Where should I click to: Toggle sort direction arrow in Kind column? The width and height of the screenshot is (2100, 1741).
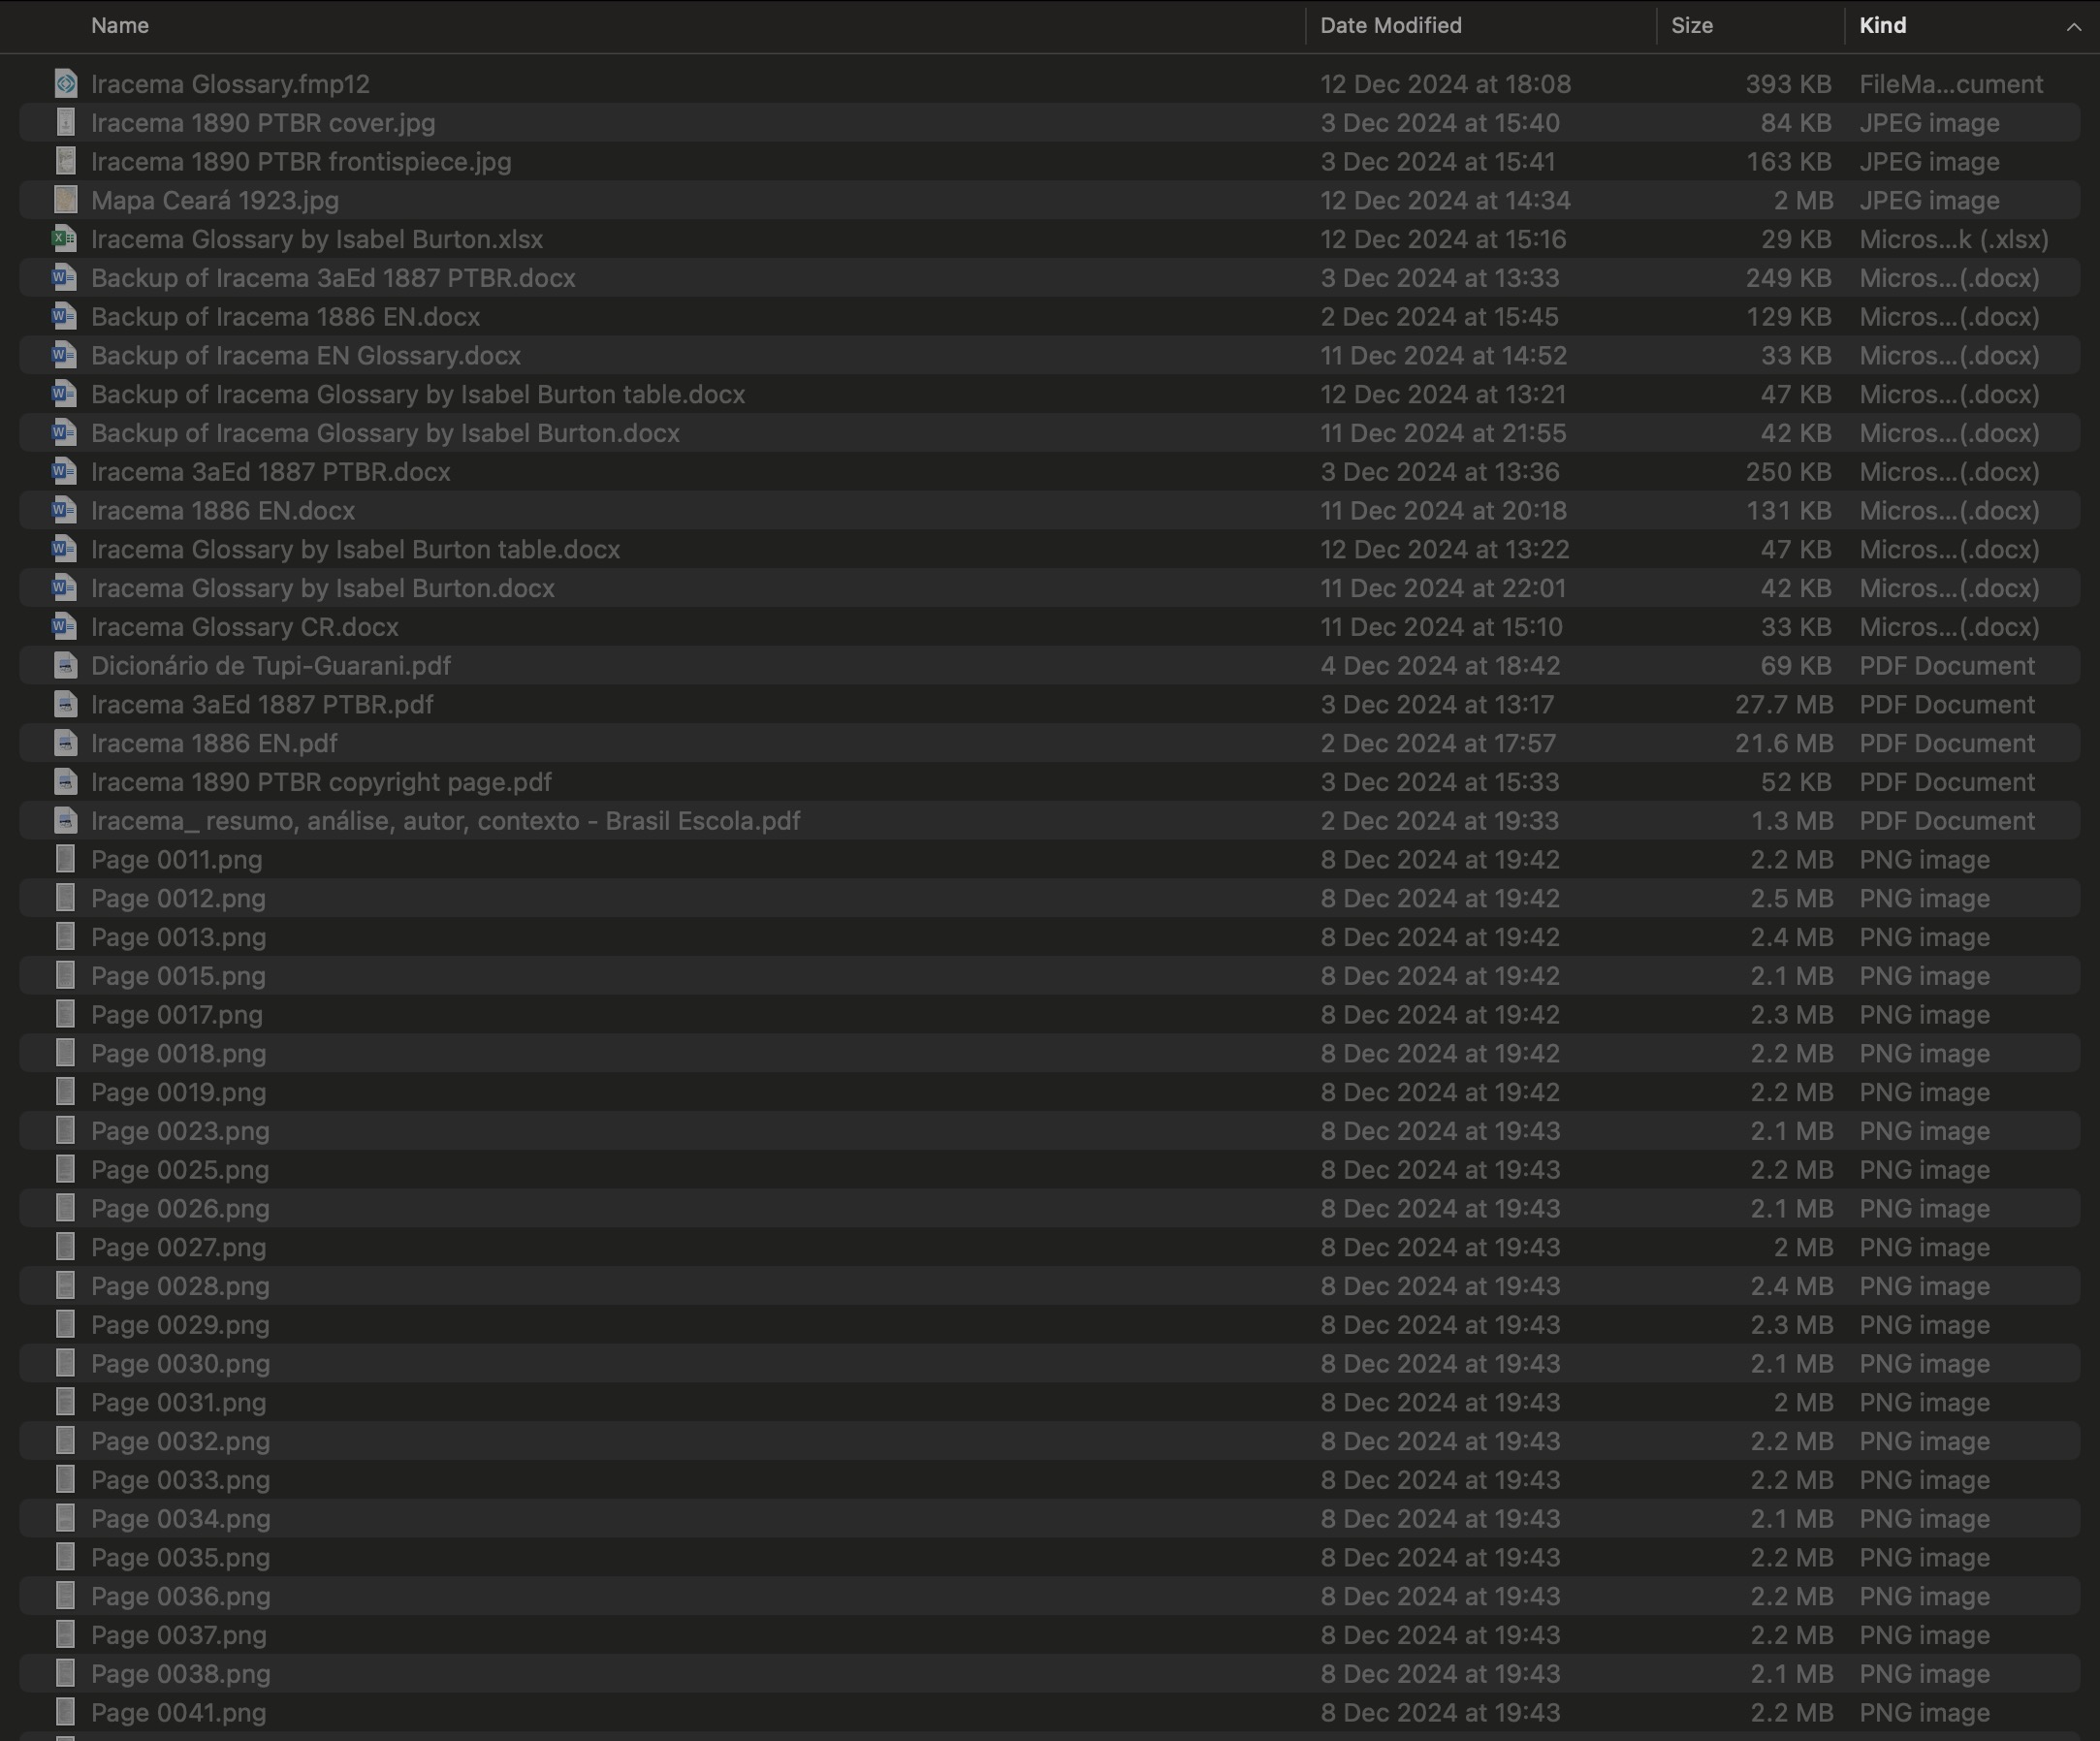[2073, 27]
